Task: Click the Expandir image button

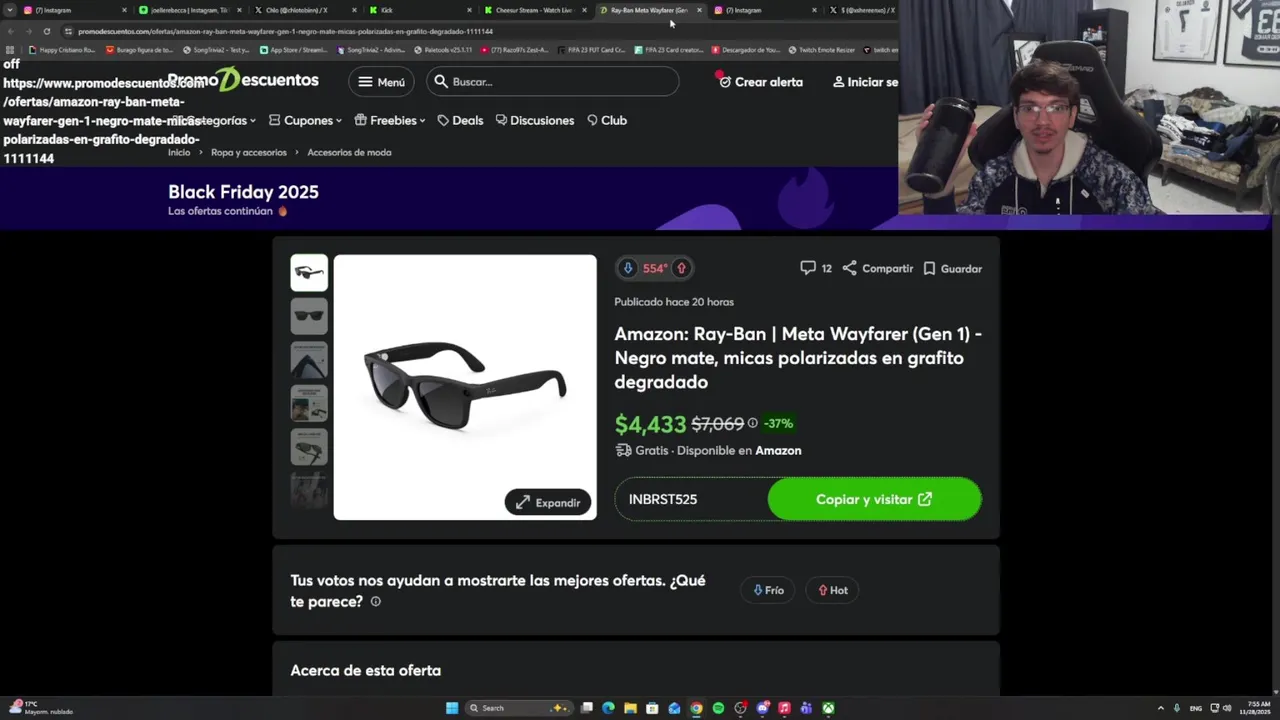Action: [548, 502]
